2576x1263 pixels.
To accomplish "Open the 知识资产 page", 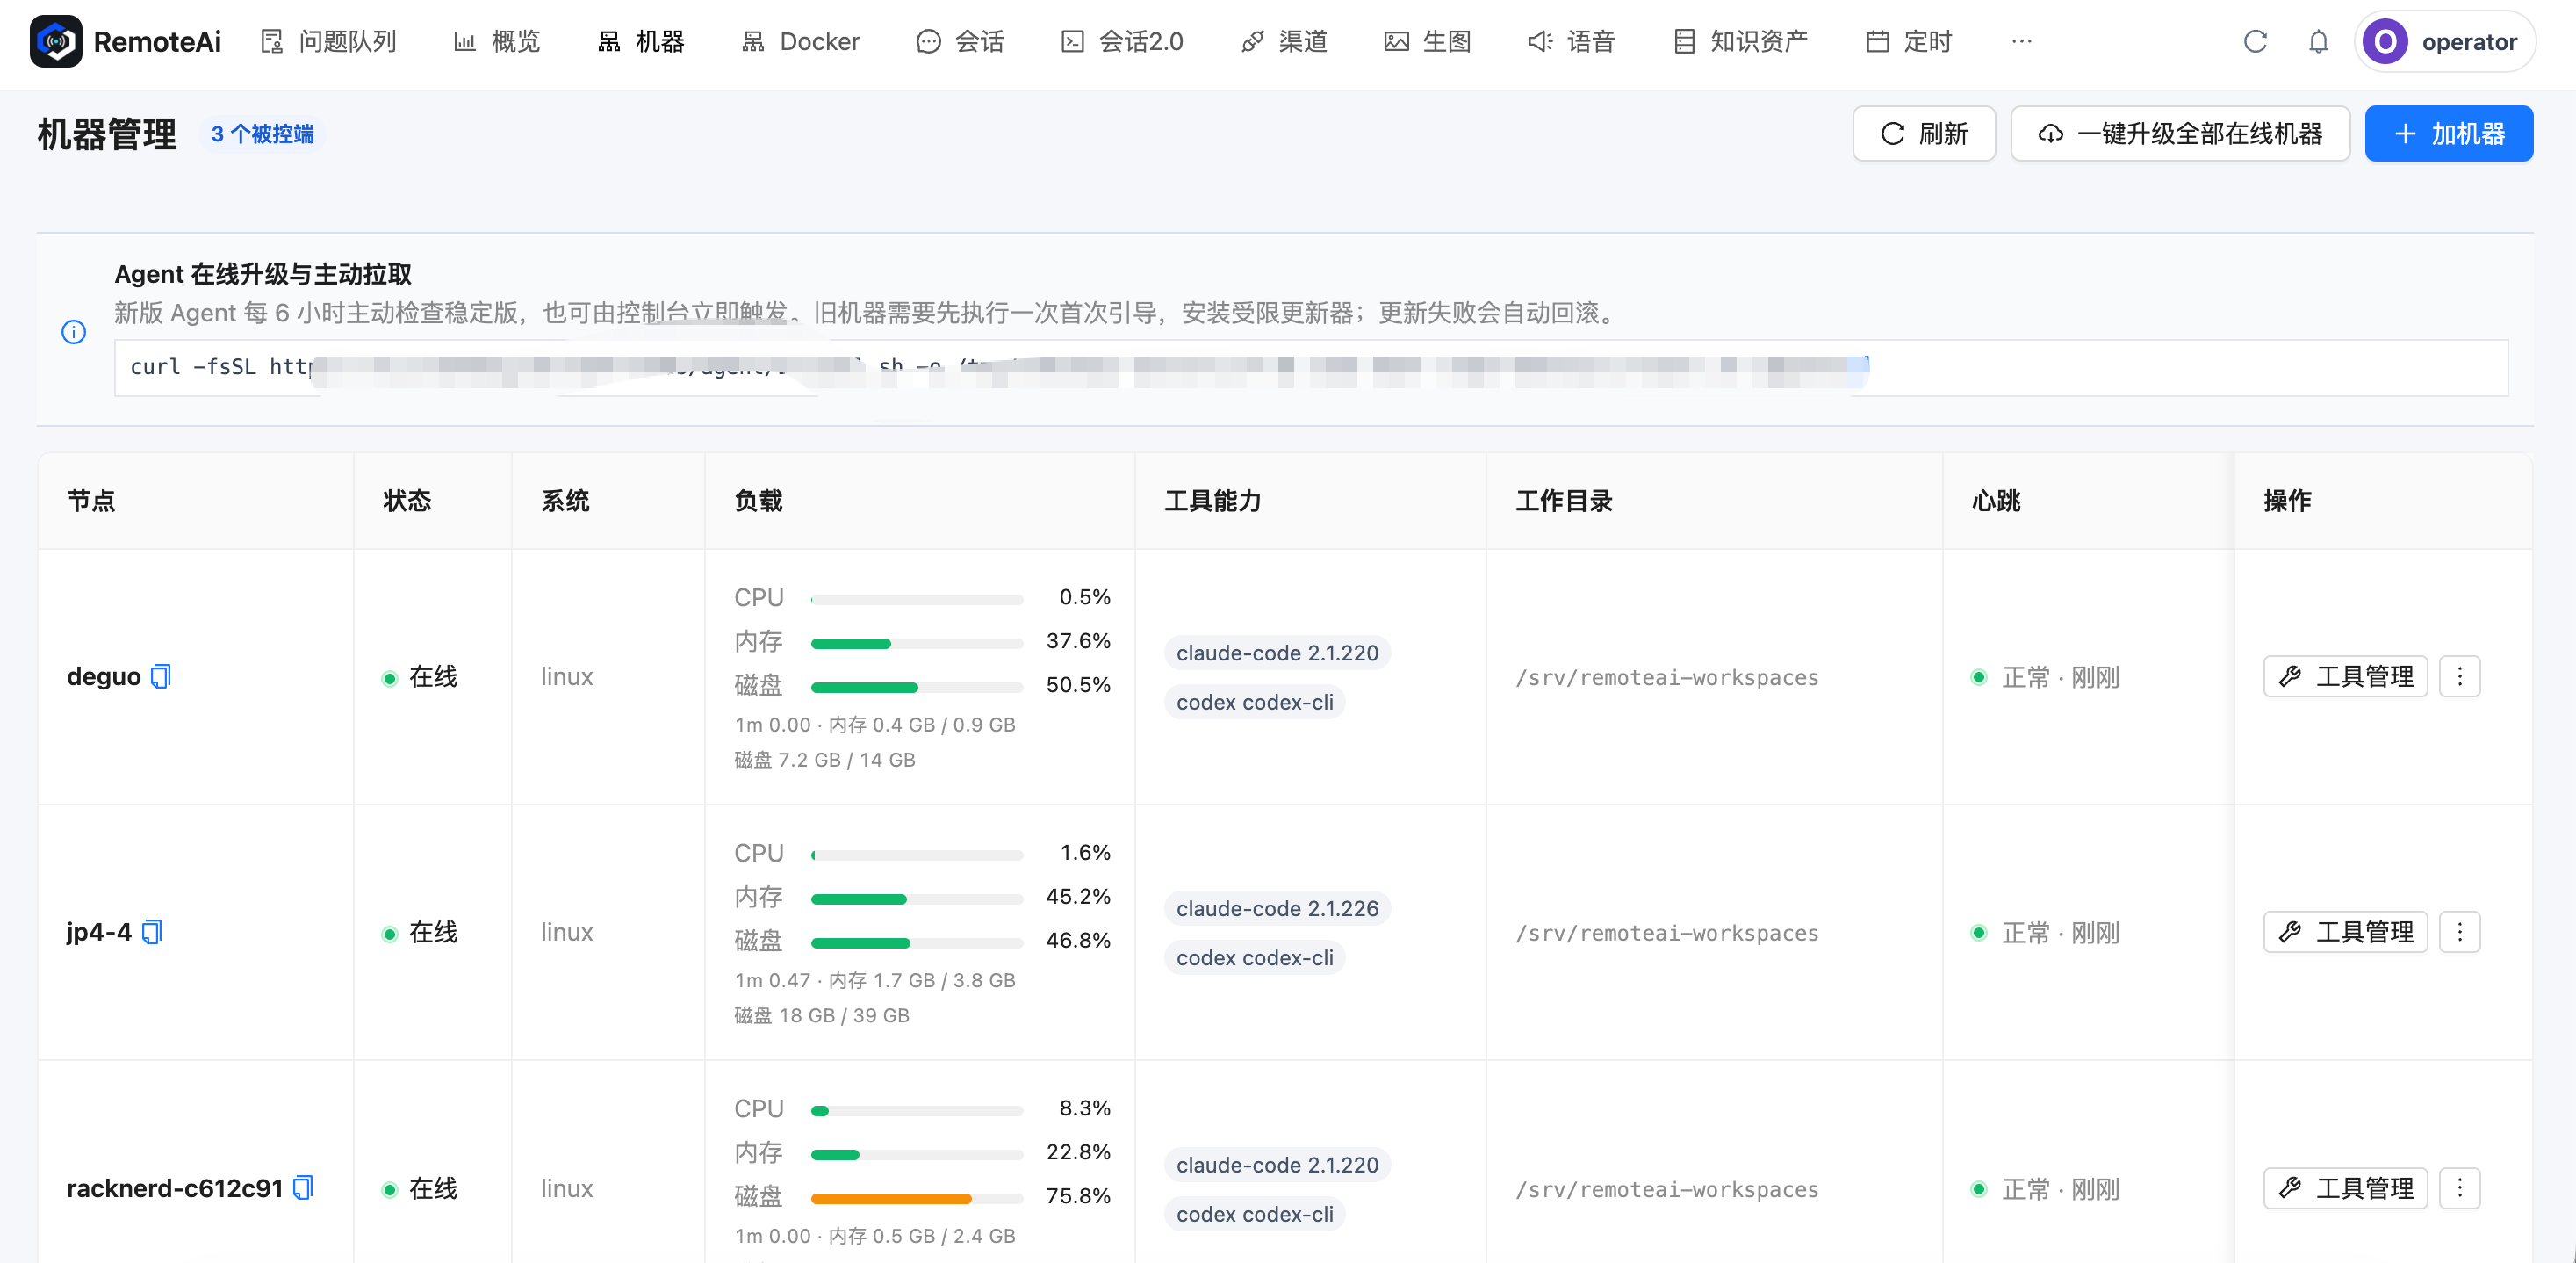I will pyautogui.click(x=1740, y=41).
